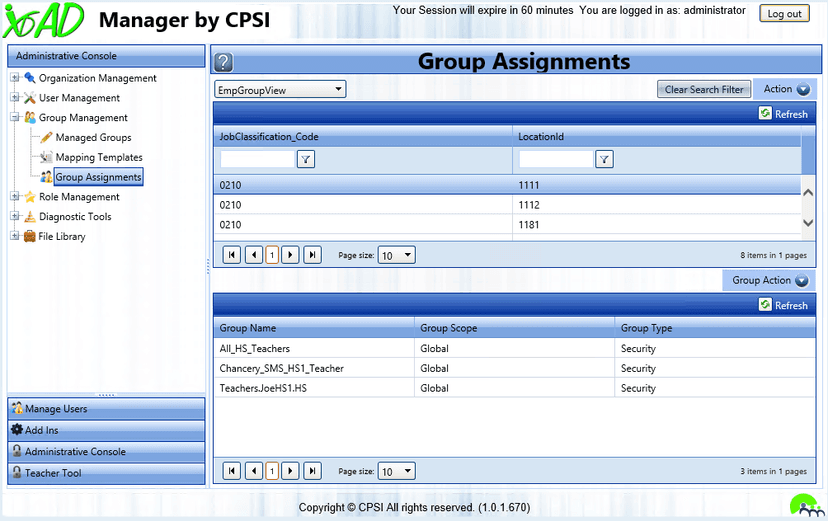
Task: Sort by LocationId column header
Action: (541, 136)
